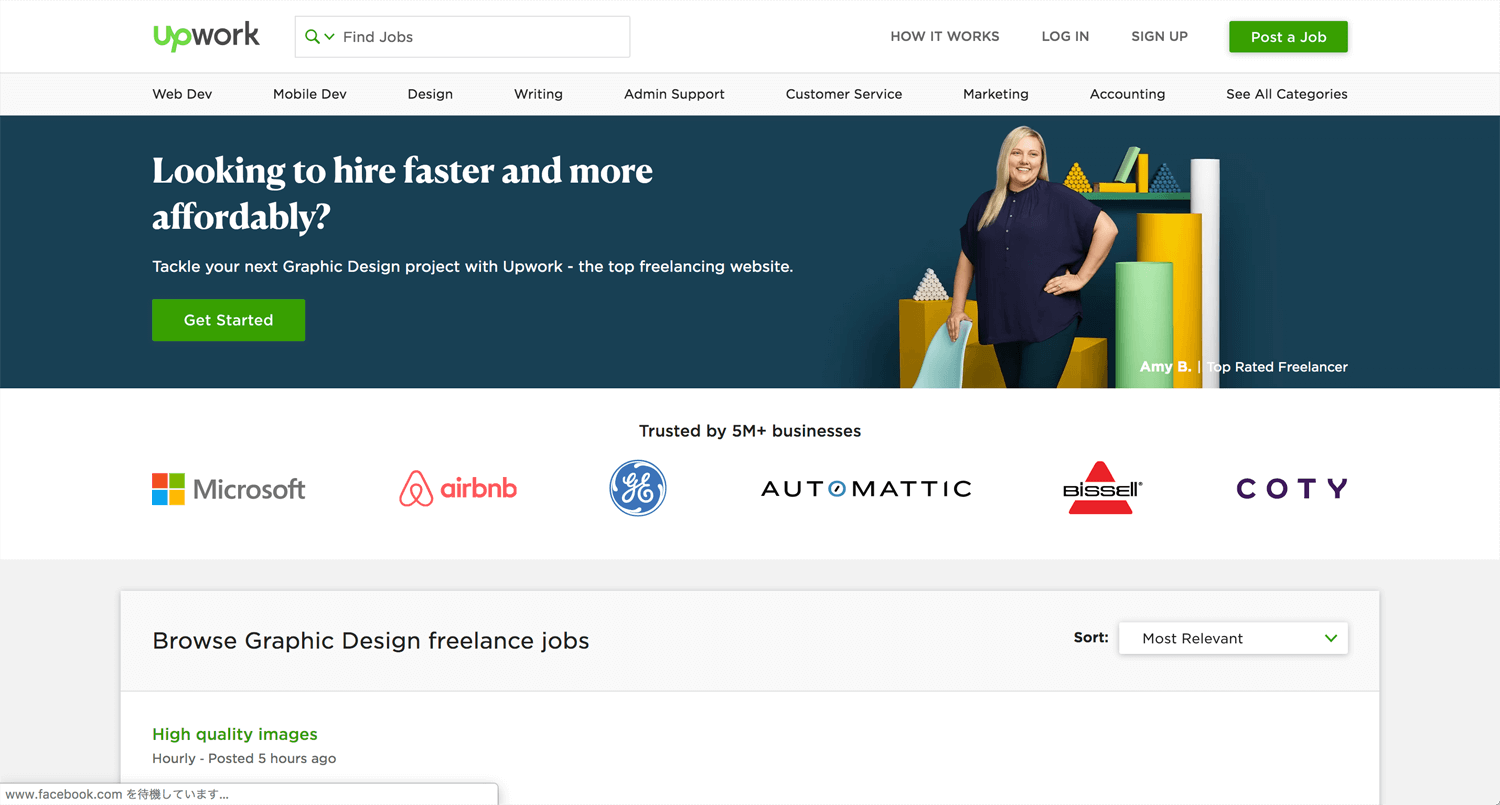Open the How It Works page

[x=945, y=36]
